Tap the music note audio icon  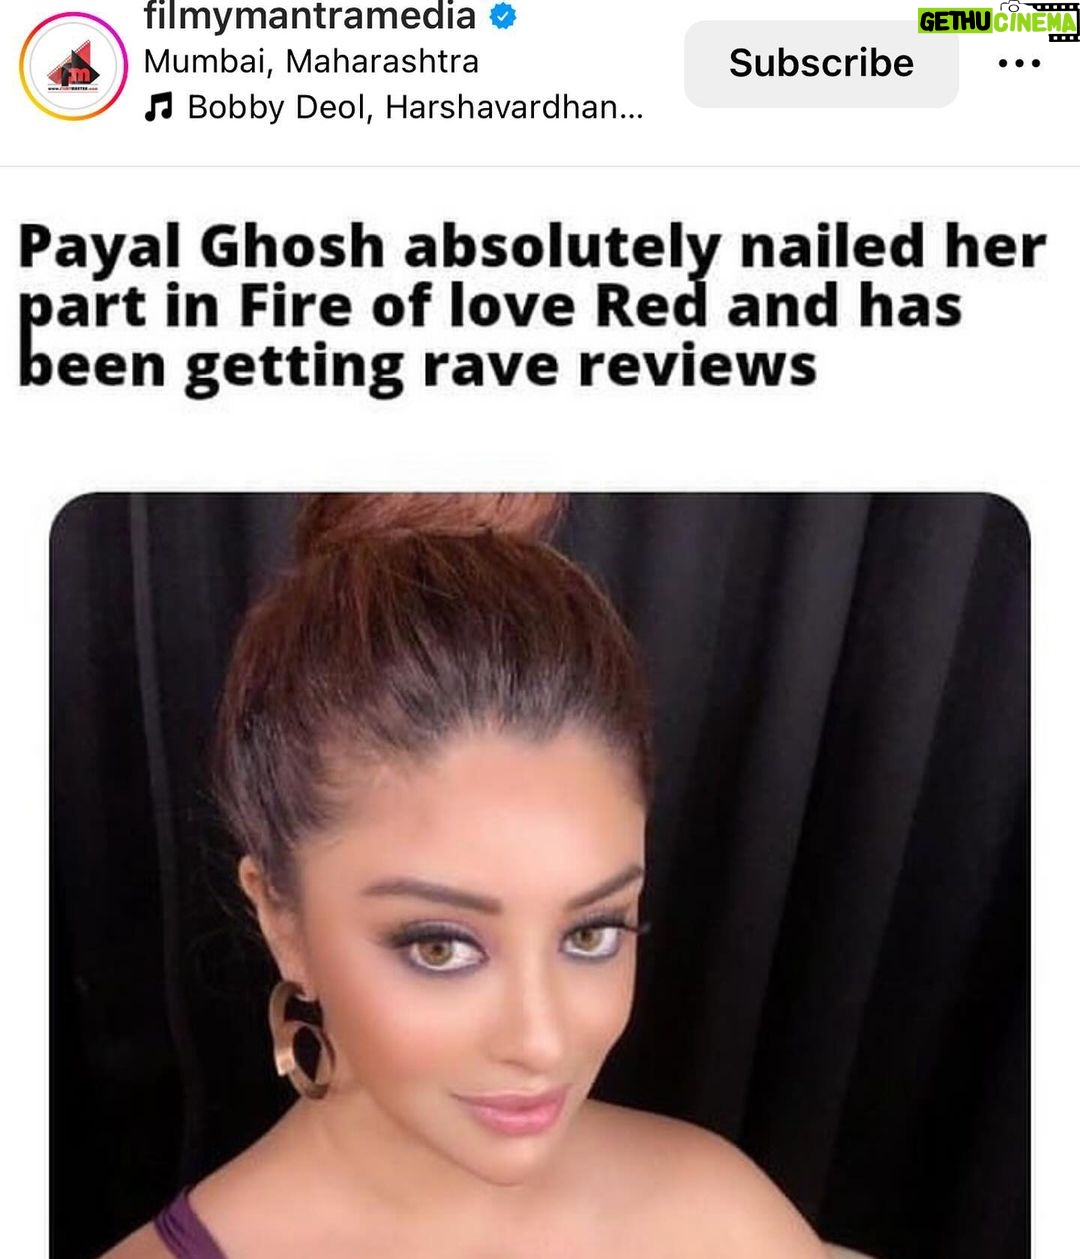coord(158,107)
